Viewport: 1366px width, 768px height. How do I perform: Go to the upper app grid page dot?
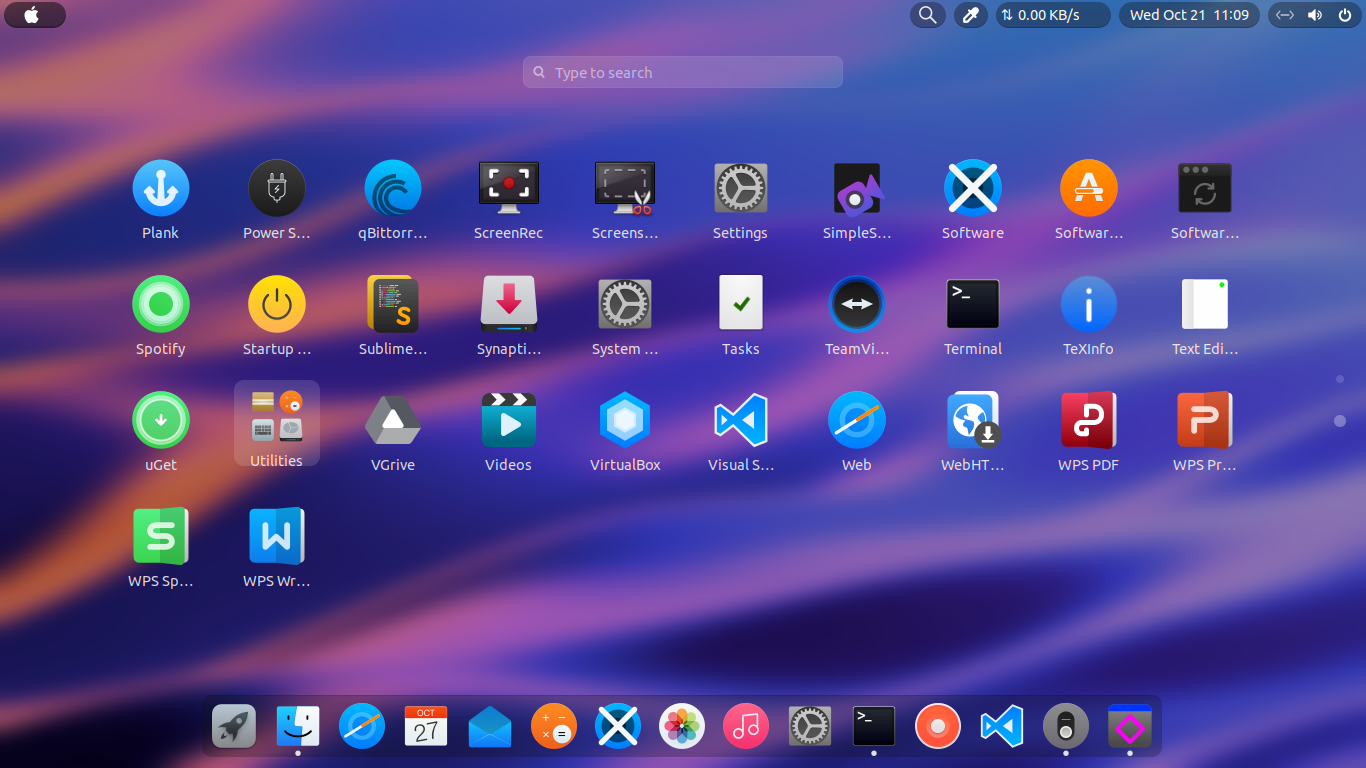click(x=1340, y=379)
